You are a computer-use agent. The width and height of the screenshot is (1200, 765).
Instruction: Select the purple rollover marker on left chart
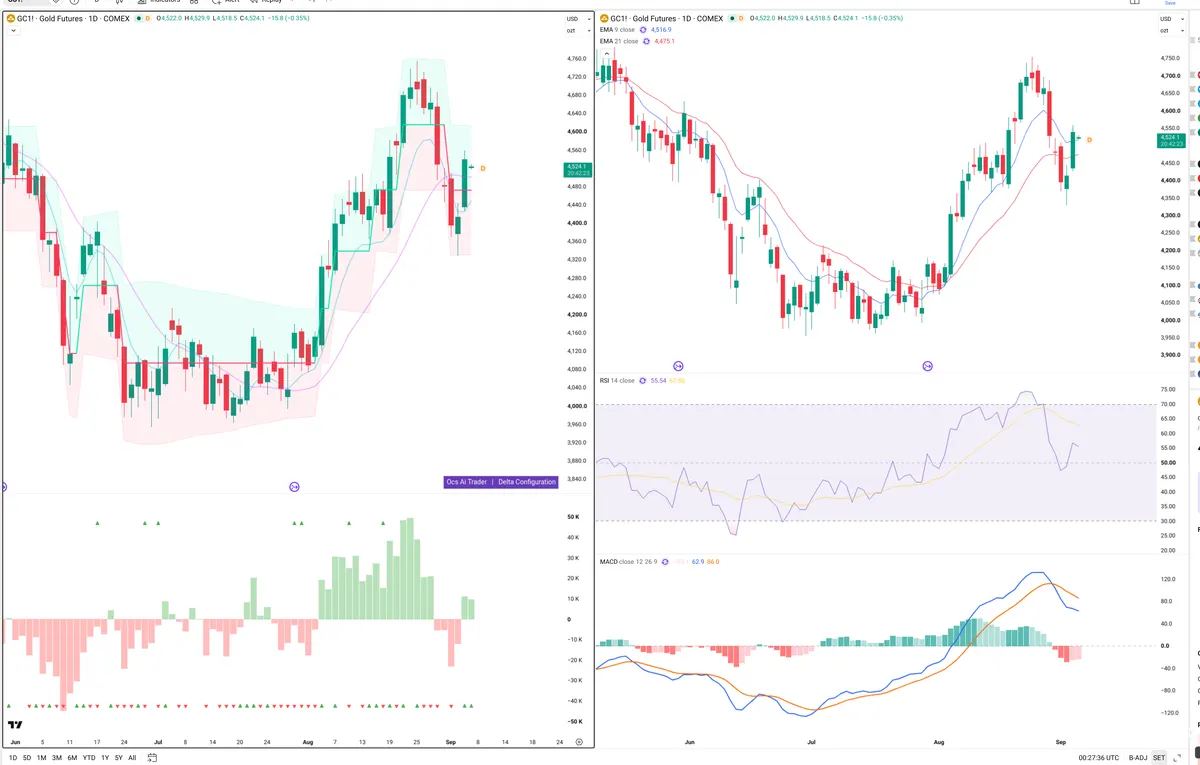pyautogui.click(x=295, y=487)
